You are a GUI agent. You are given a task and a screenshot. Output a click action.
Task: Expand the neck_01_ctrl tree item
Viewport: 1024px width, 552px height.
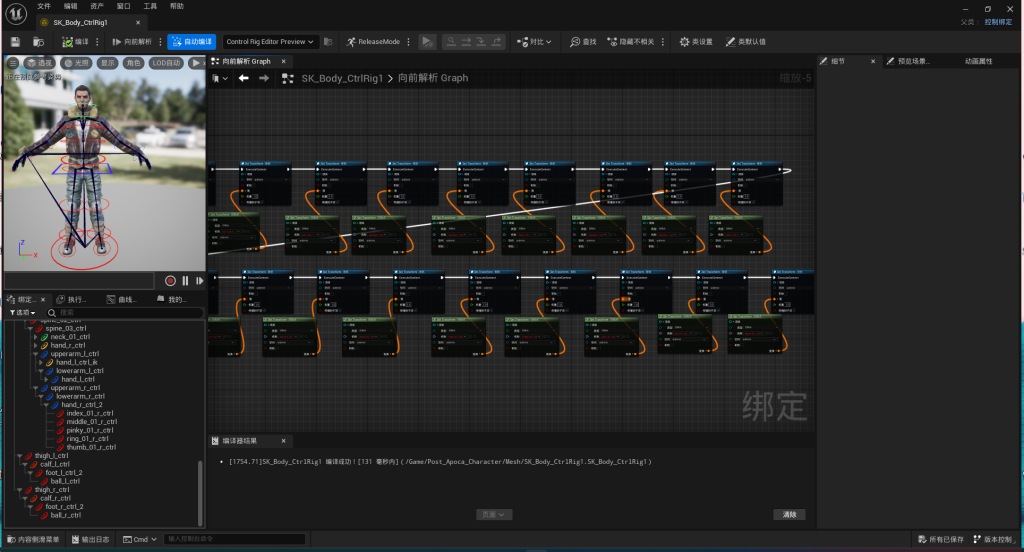click(x=36, y=337)
